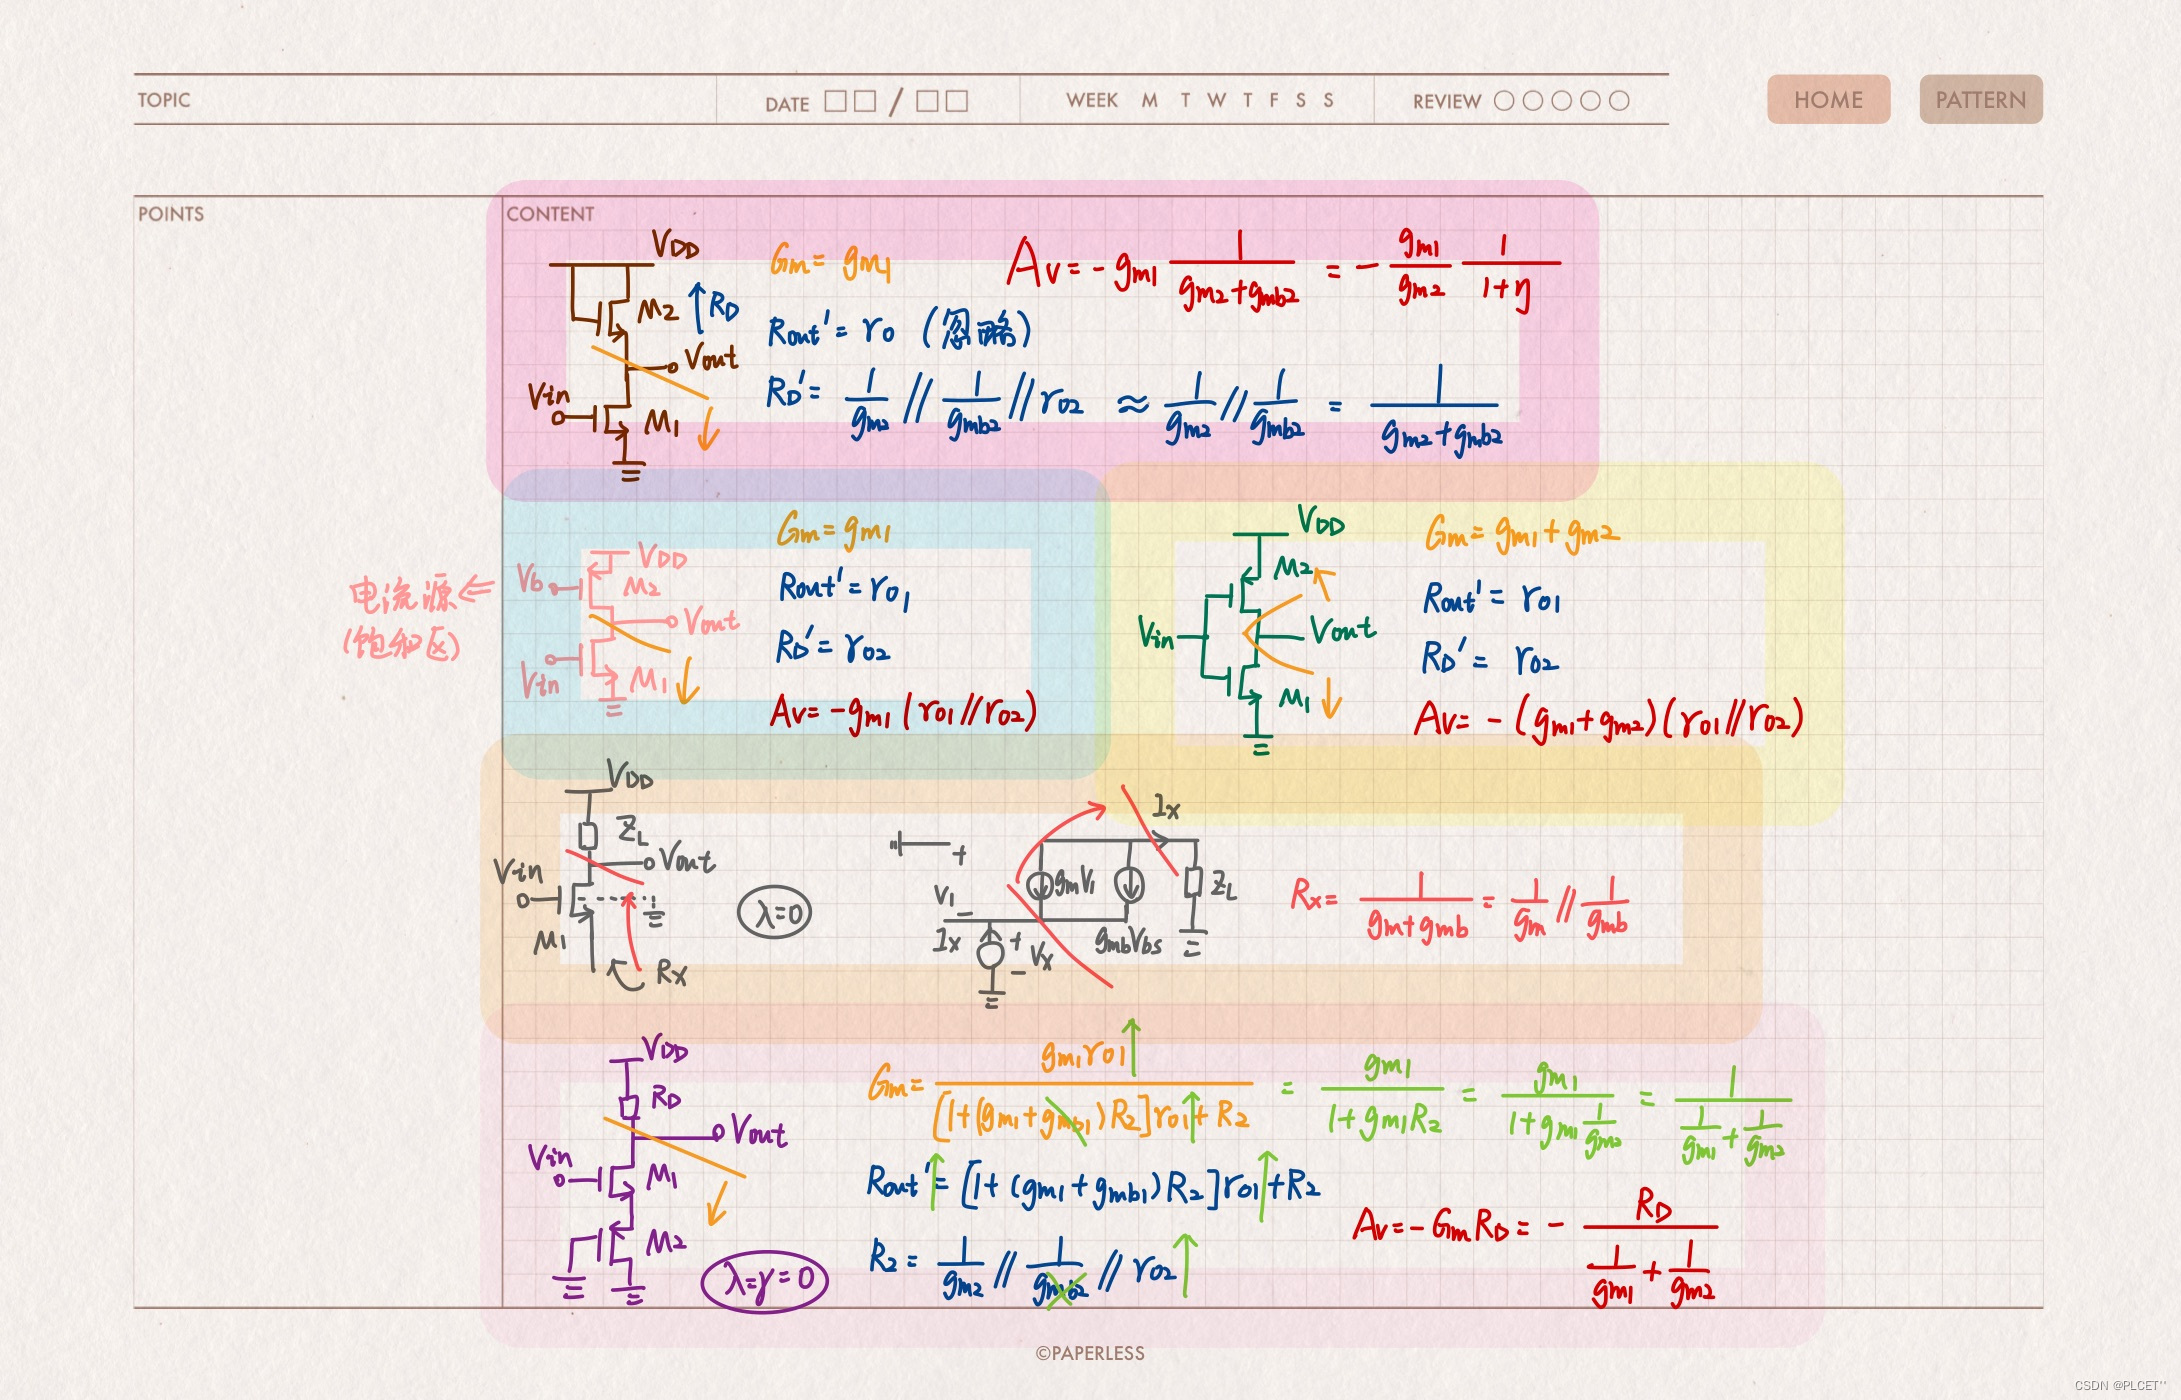Click the CONTENT section label
Image resolution: width=2181 pixels, height=1400 pixels.
click(x=550, y=214)
